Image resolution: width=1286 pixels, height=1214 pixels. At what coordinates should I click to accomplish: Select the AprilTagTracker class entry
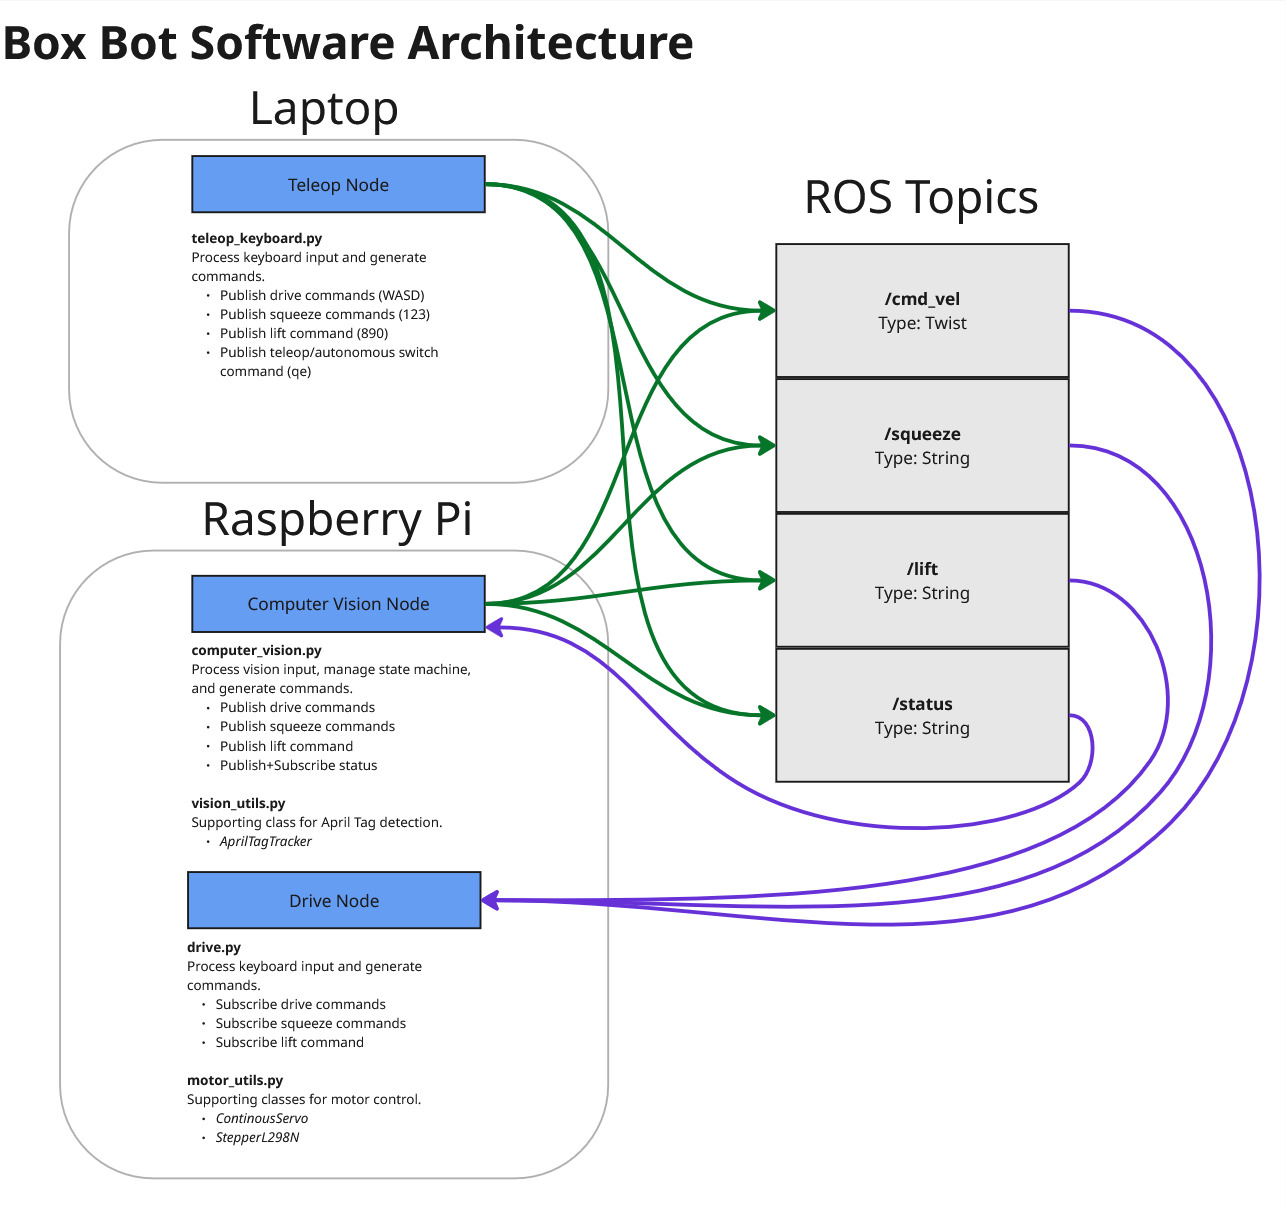[x=266, y=841]
